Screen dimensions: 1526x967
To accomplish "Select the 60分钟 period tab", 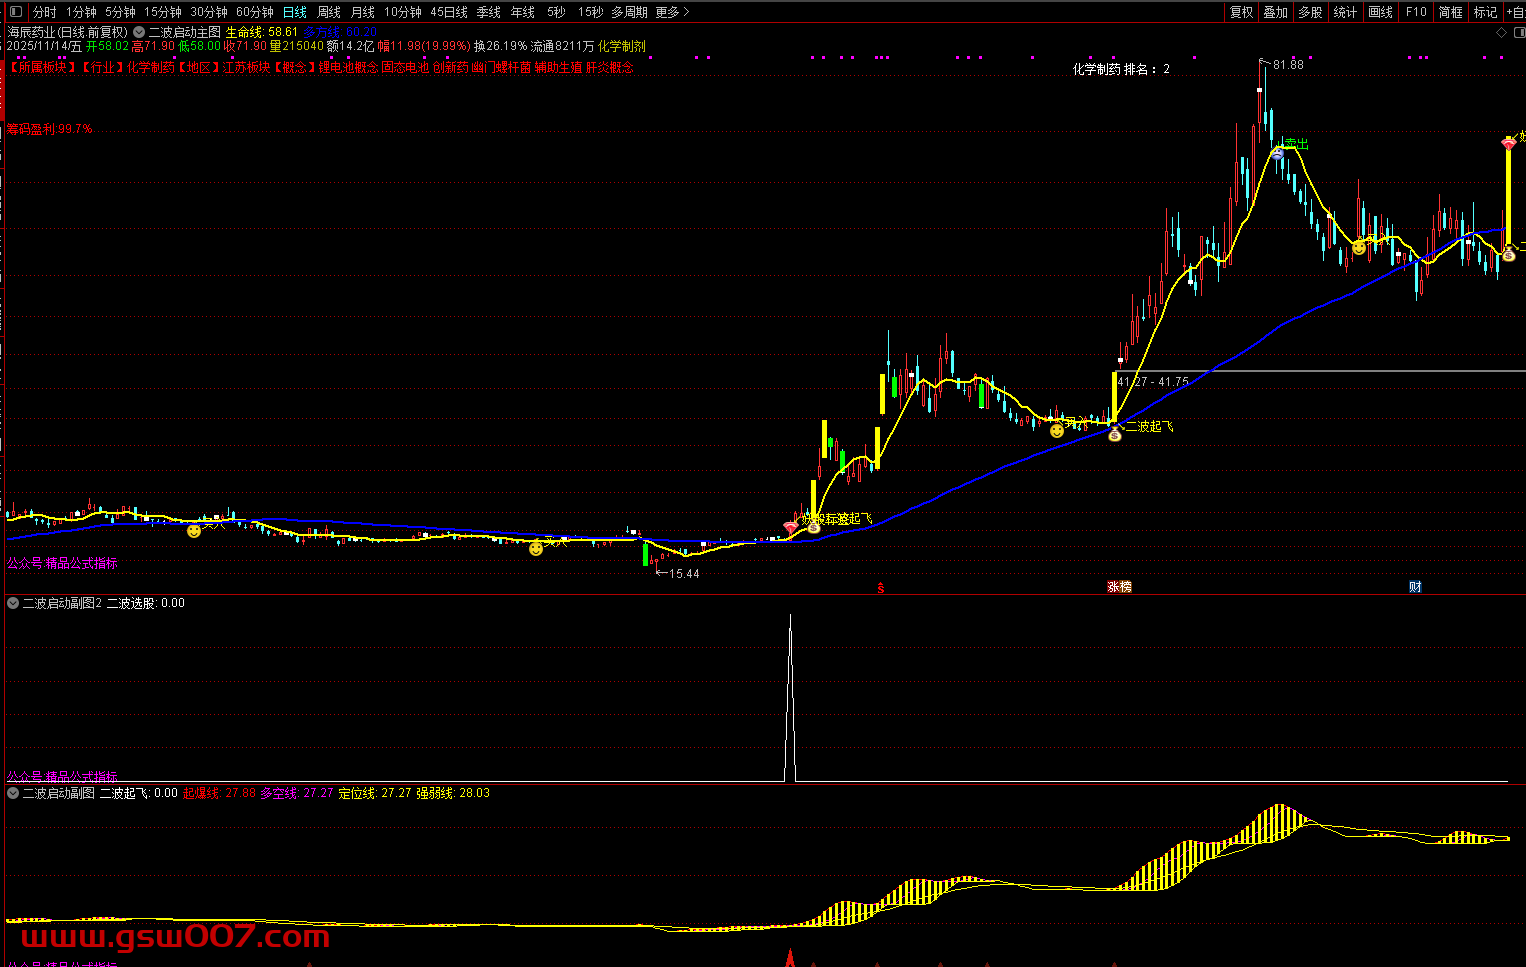I will [254, 12].
